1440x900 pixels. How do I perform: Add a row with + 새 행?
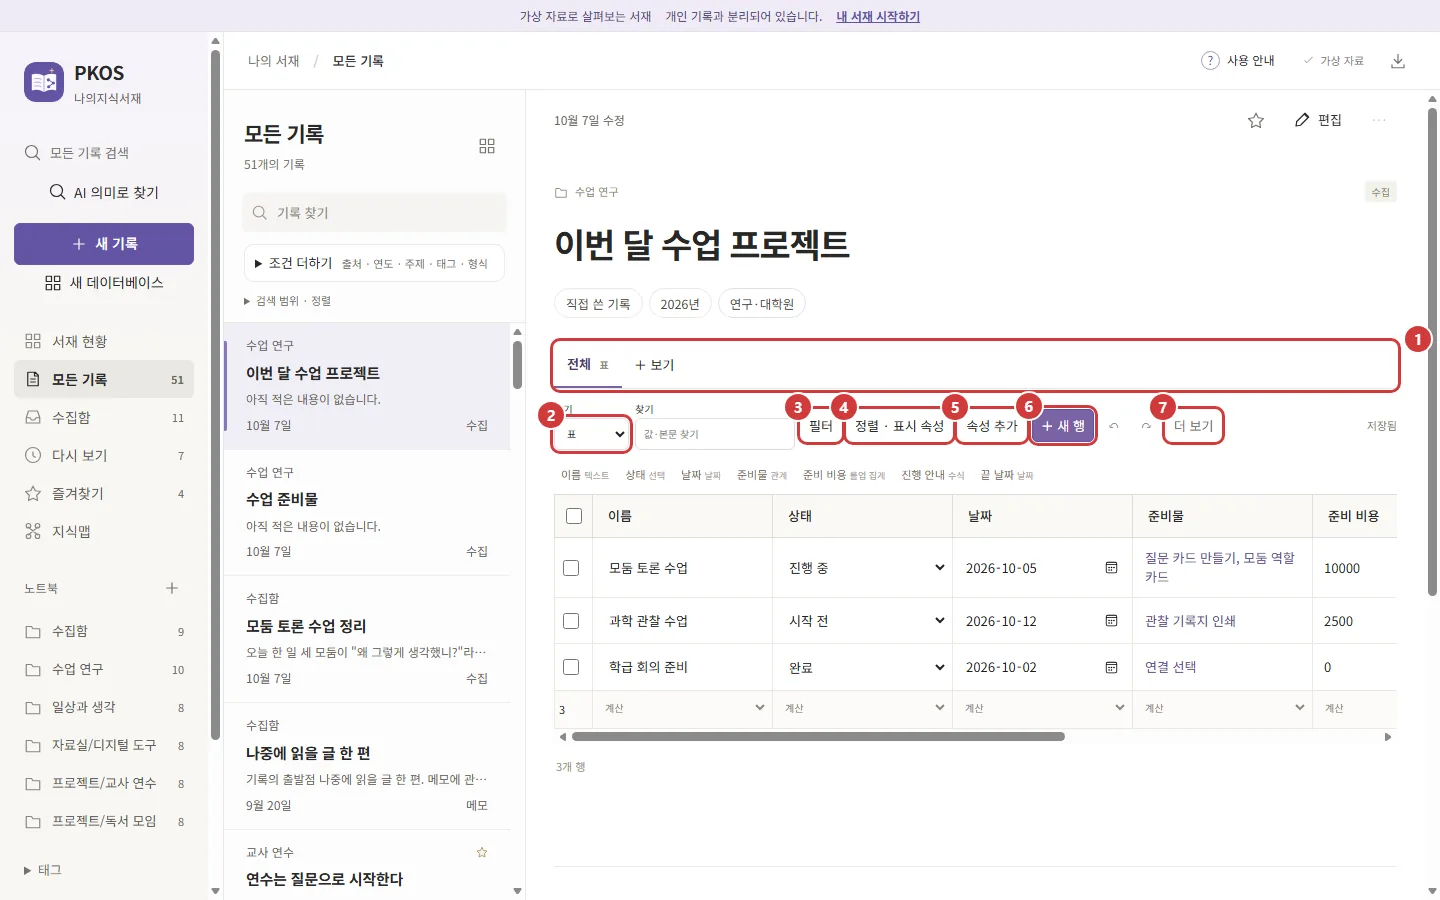pos(1064,426)
